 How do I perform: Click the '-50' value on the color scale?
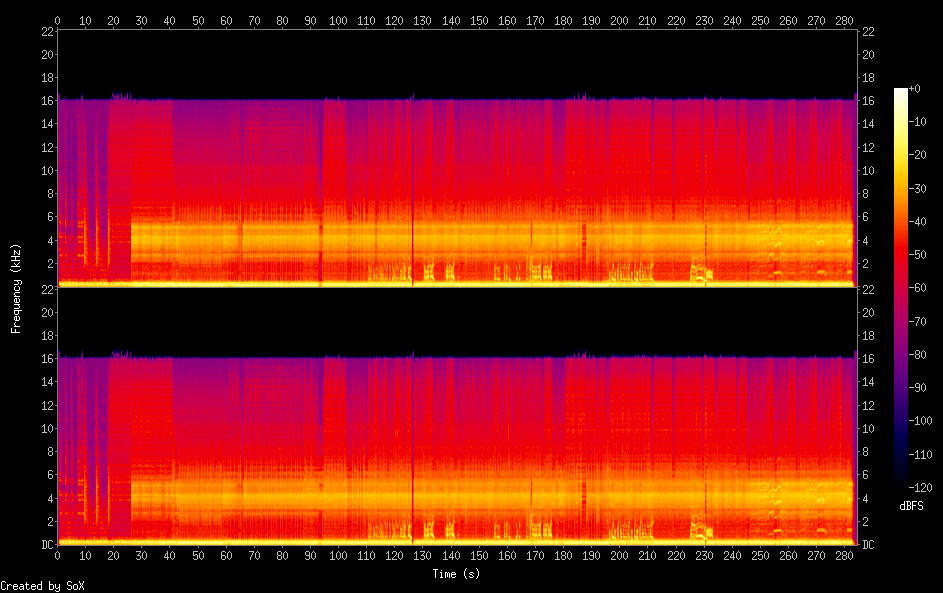pos(917,254)
